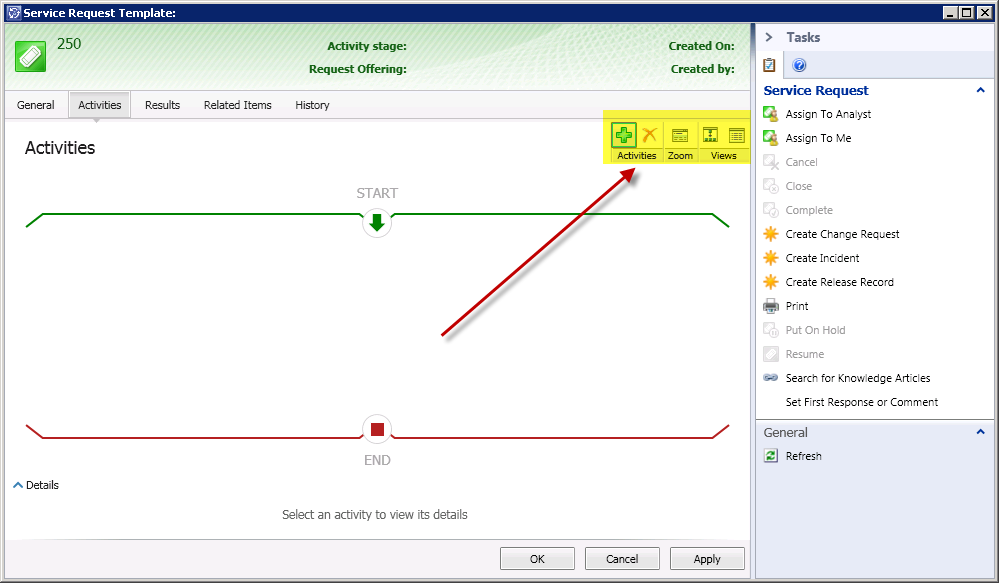Click the Zoom icon in Activities toolbar
The height and width of the screenshot is (583, 999).
pyautogui.click(x=680, y=135)
